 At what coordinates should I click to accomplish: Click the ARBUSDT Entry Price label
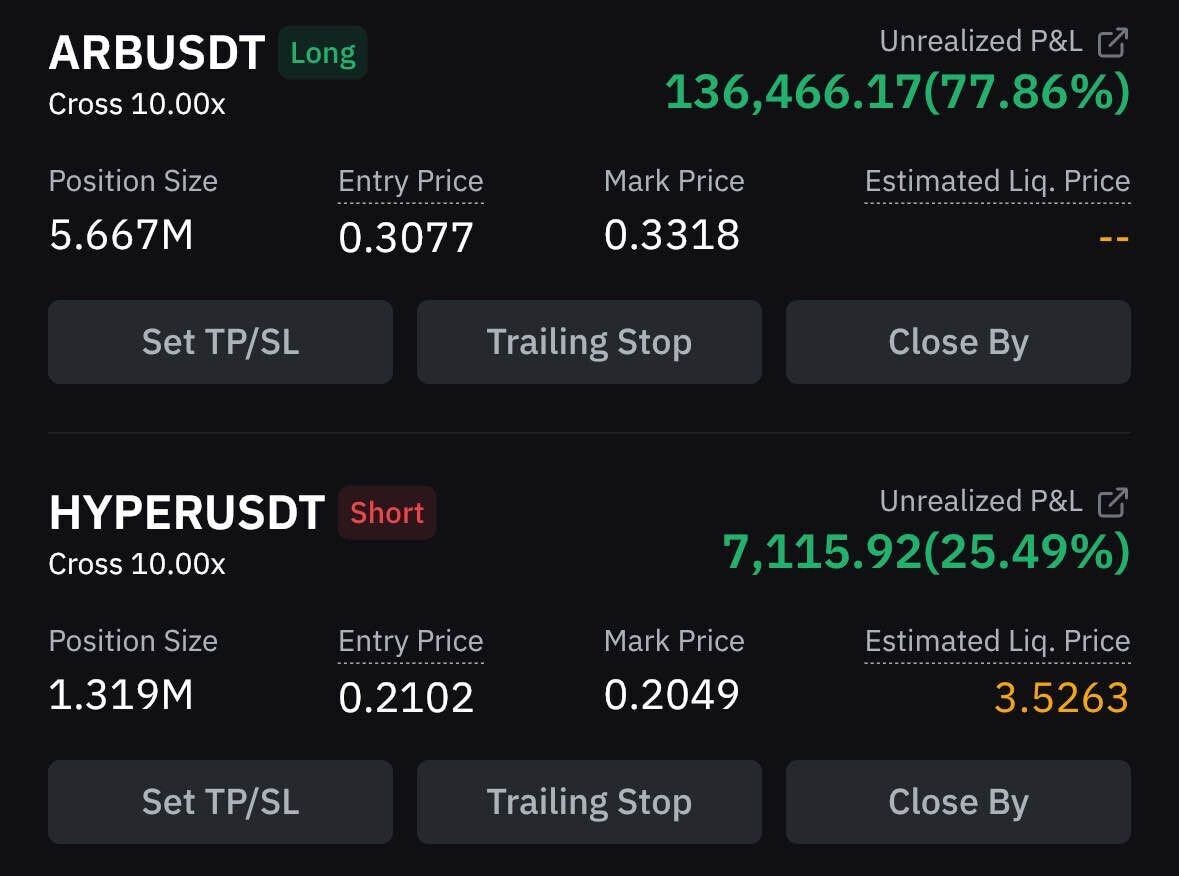tap(410, 181)
